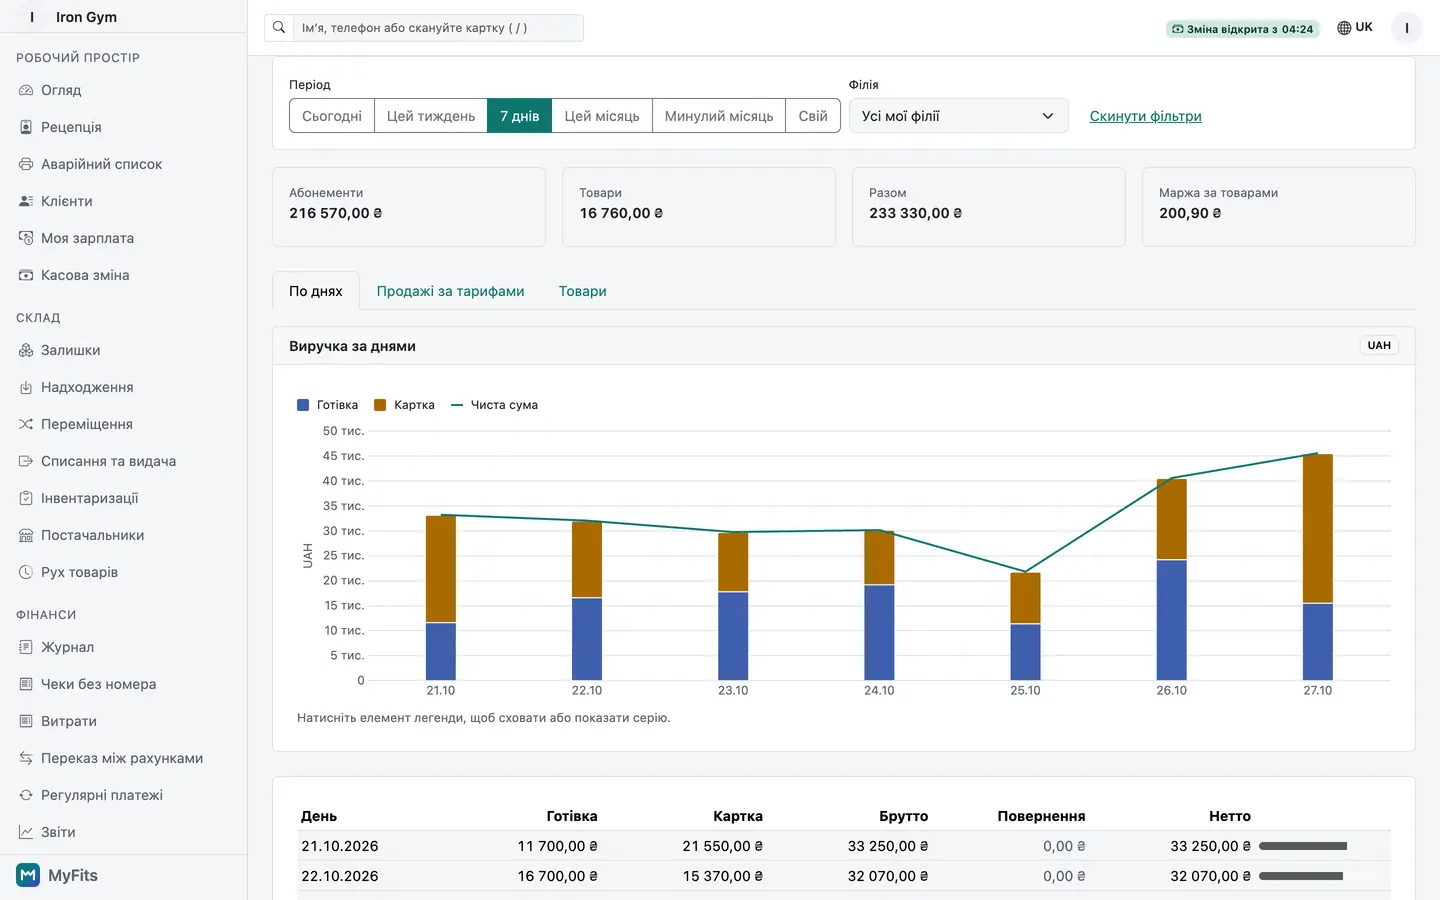Switch to the Товари tab
The image size is (1440, 900).
[583, 291]
